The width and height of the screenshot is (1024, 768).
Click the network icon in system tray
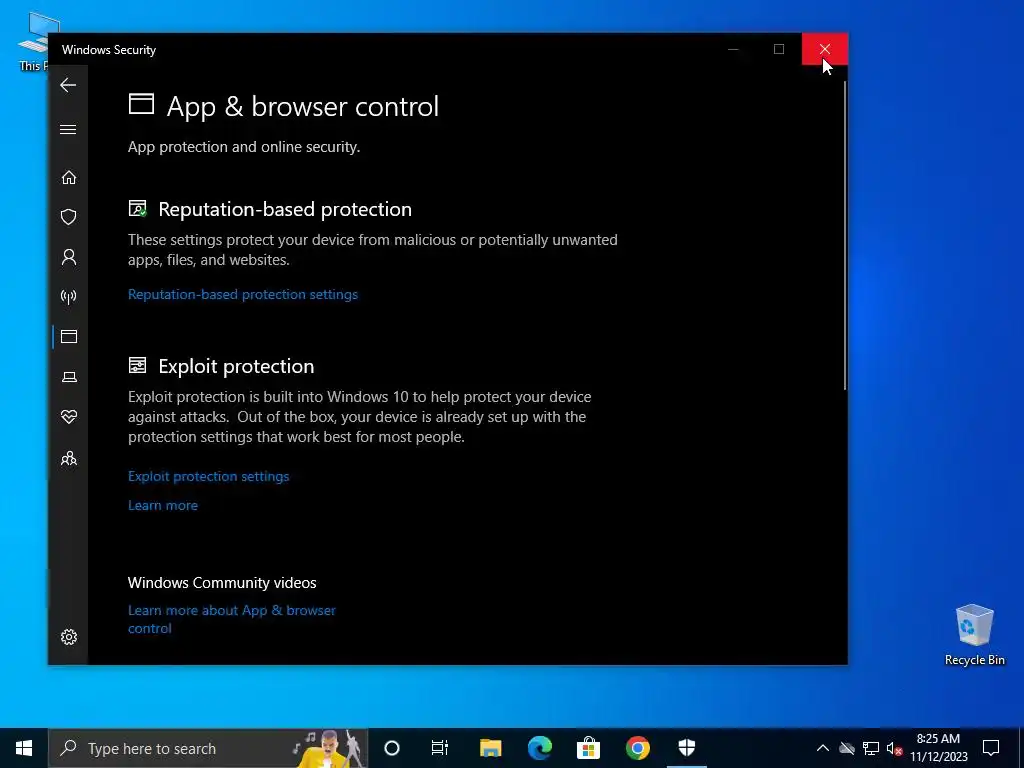[871, 748]
